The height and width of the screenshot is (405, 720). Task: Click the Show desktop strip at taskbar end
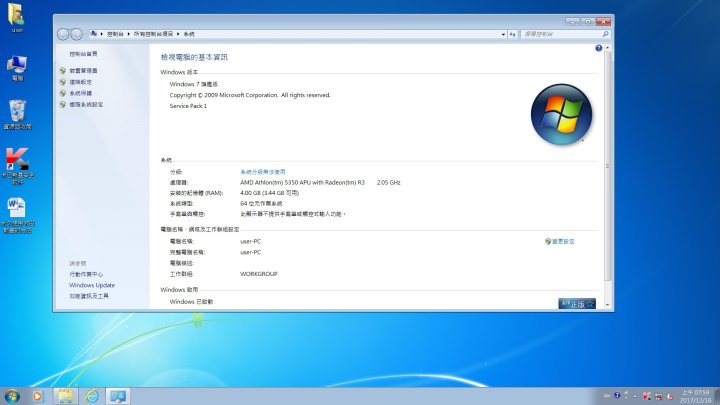click(x=717, y=396)
